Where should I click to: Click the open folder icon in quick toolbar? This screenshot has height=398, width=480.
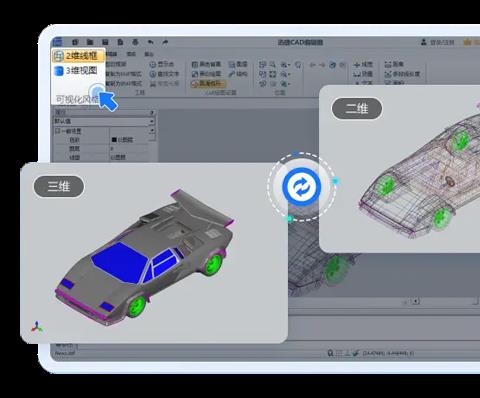pos(90,42)
